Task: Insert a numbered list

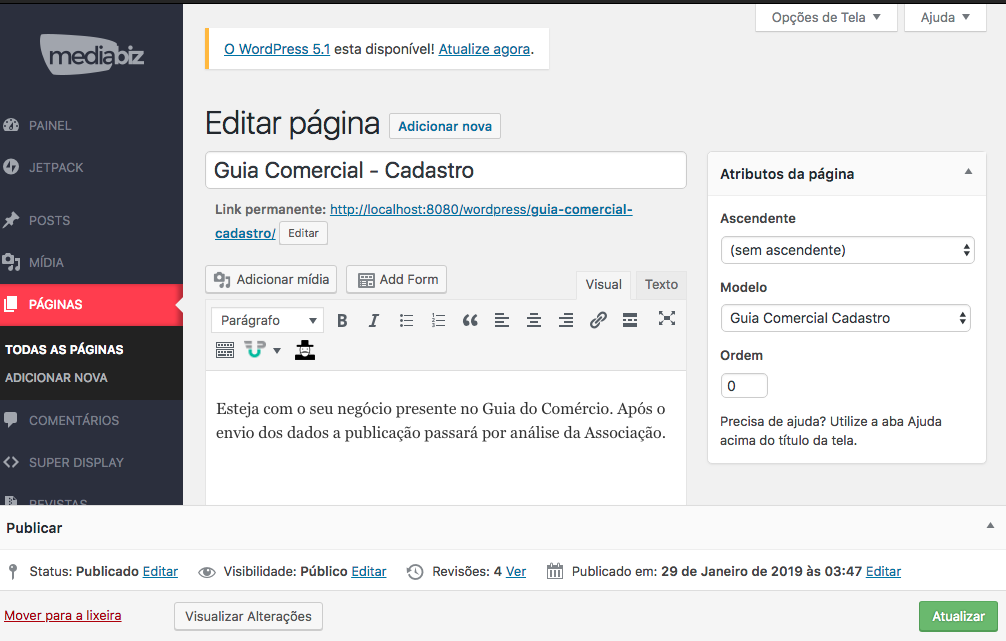Action: (x=438, y=320)
